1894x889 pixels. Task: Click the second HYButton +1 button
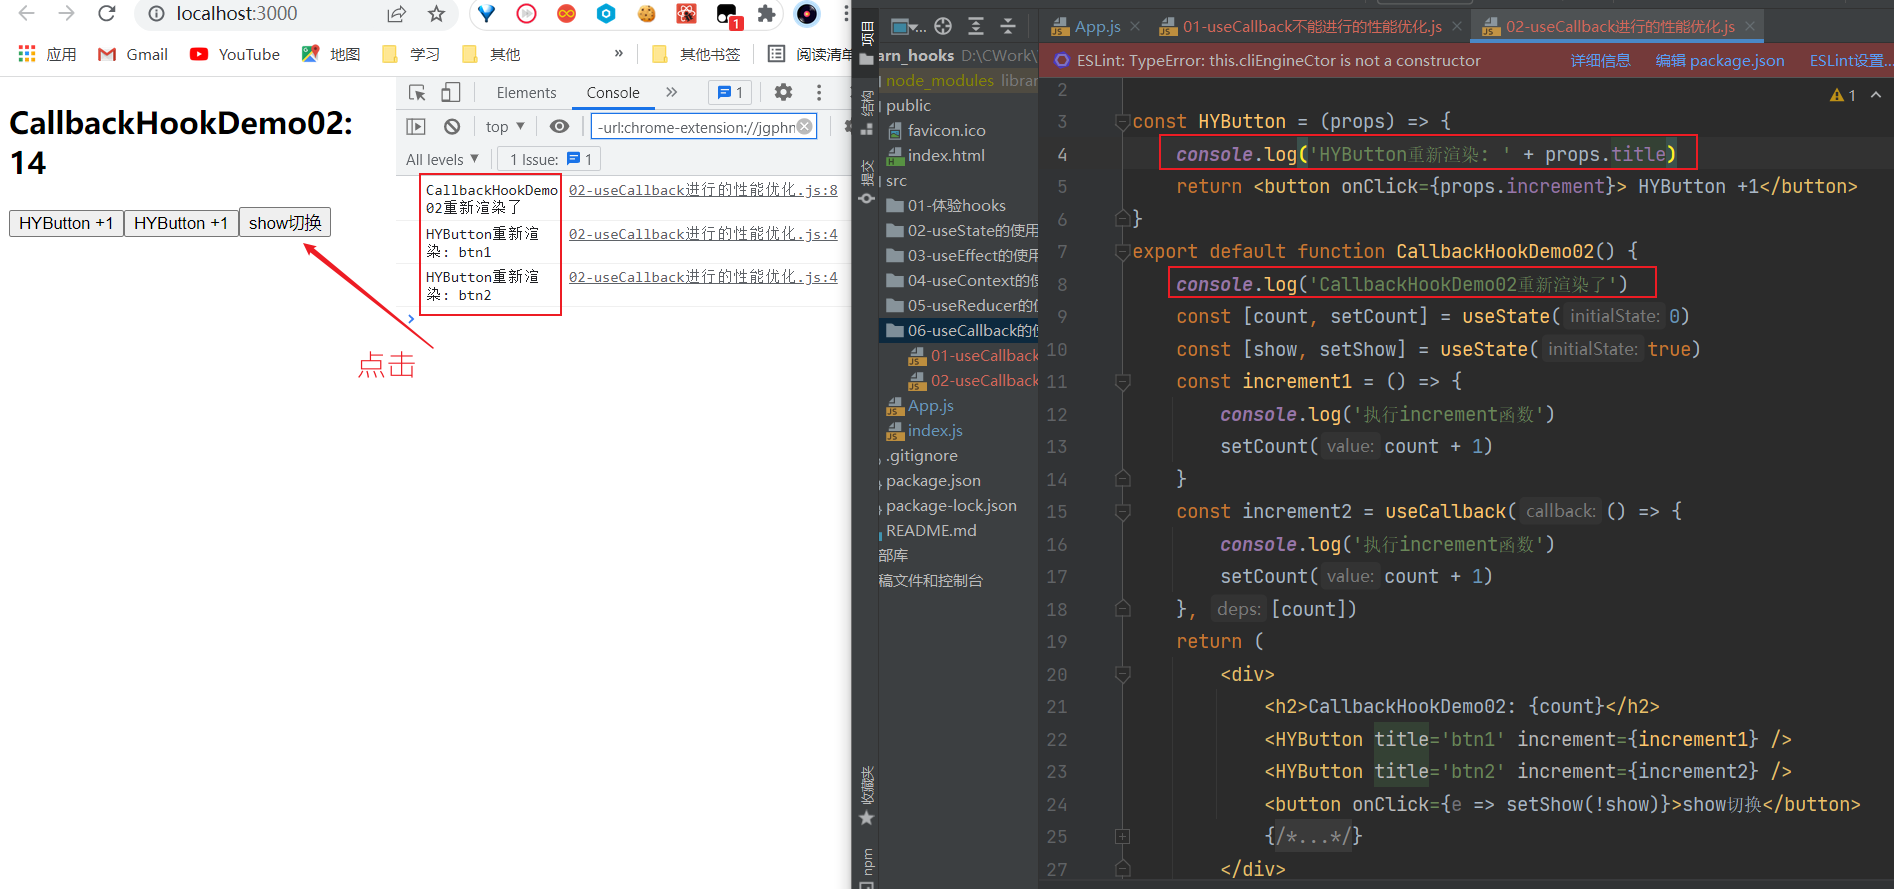181,223
